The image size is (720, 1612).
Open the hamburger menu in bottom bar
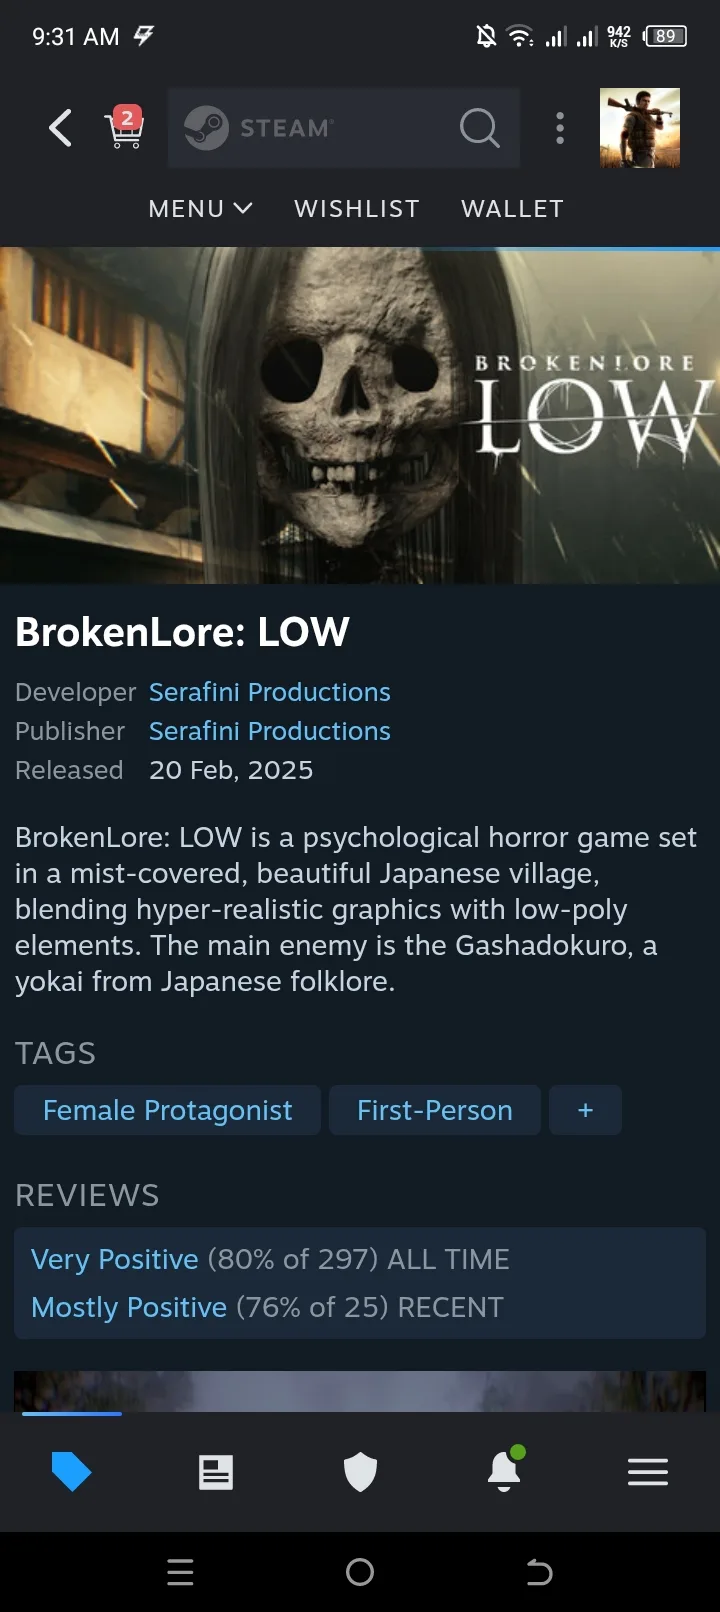coord(648,1472)
